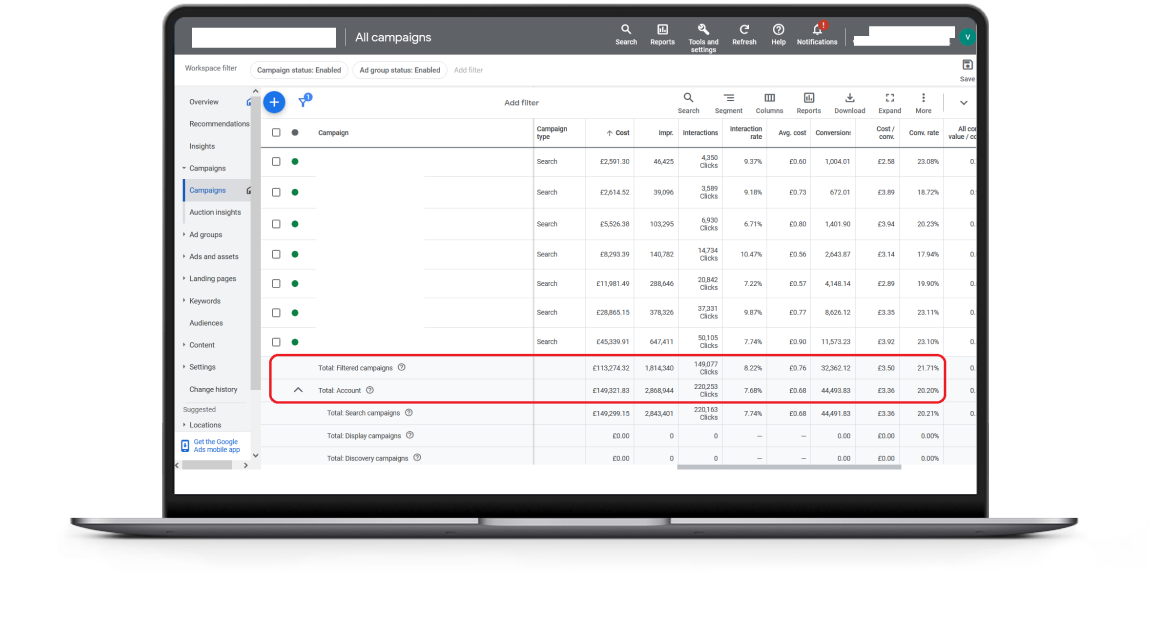Expand the Keywords sidebar section

tap(204, 301)
